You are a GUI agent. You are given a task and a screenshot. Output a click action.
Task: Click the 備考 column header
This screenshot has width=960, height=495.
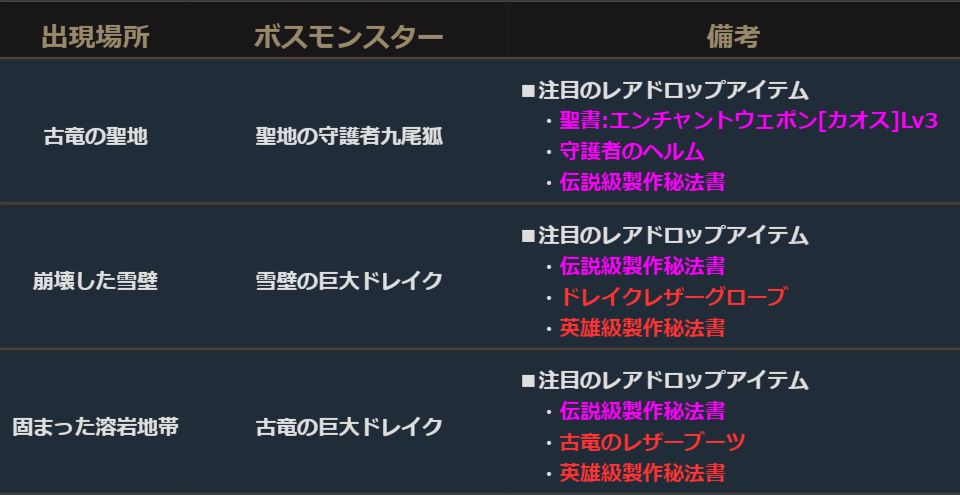click(x=732, y=38)
